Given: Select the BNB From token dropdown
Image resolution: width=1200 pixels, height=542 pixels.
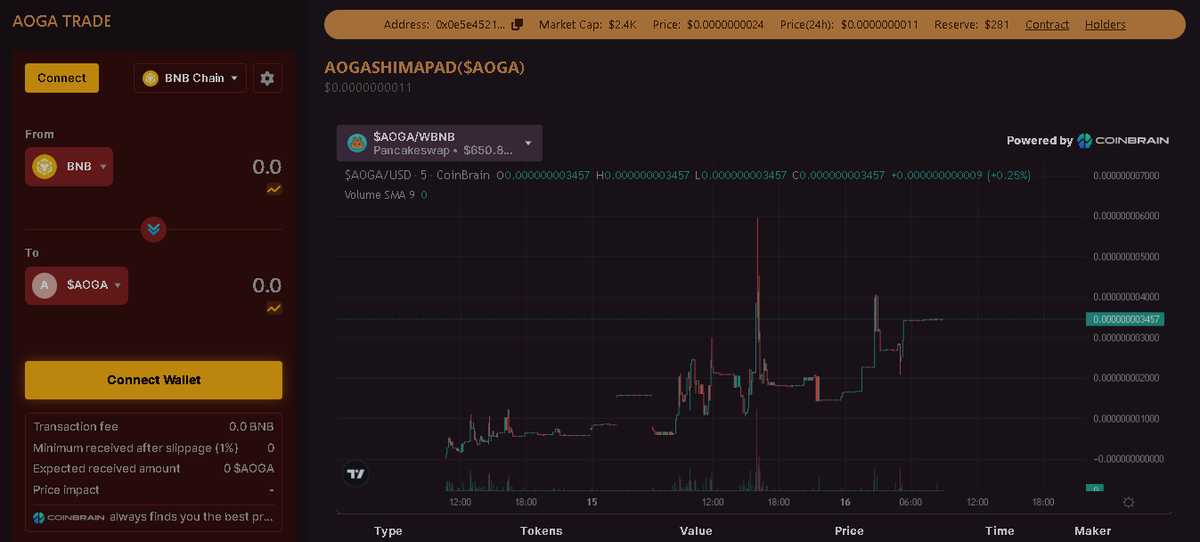Looking at the screenshot, I should [x=69, y=166].
